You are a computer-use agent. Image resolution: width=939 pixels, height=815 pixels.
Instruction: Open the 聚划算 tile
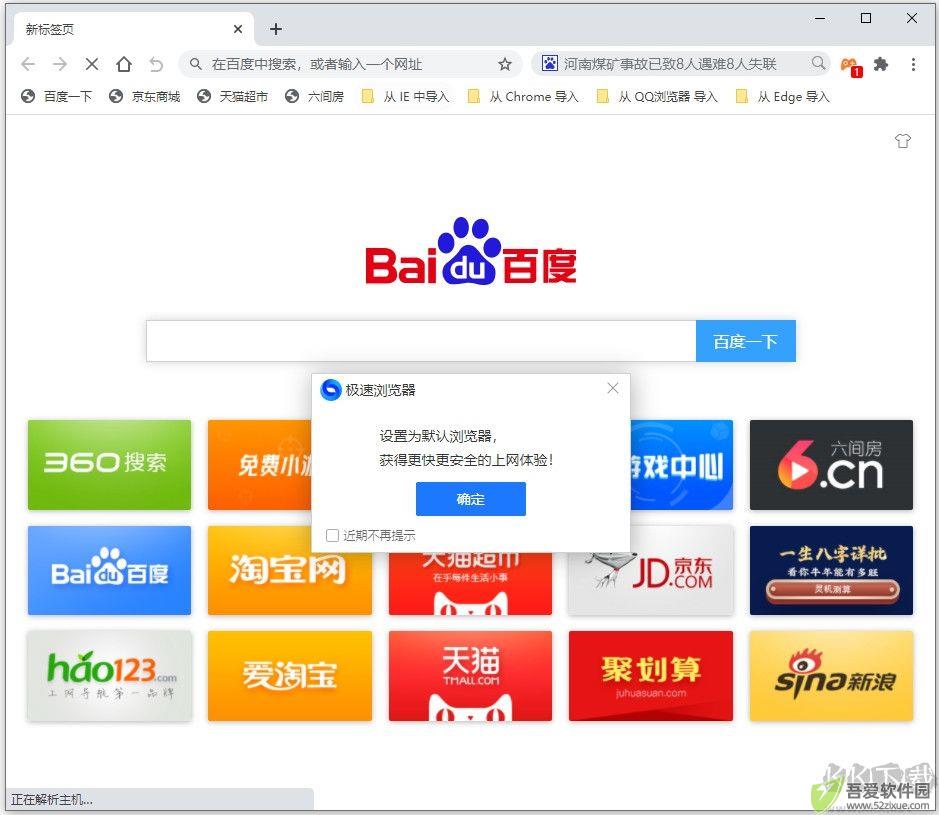[651, 675]
